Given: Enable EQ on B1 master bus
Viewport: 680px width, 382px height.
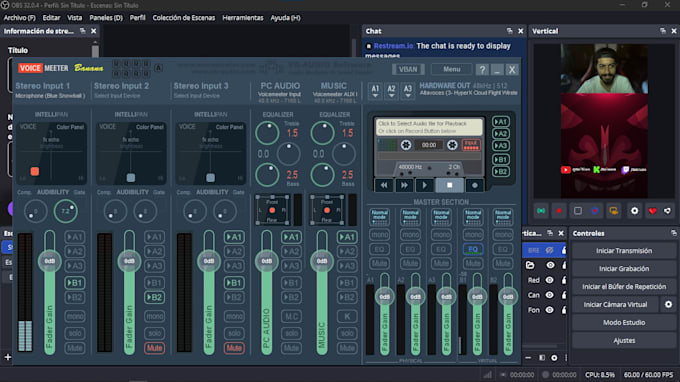Looking at the screenshot, I should click(x=473, y=249).
